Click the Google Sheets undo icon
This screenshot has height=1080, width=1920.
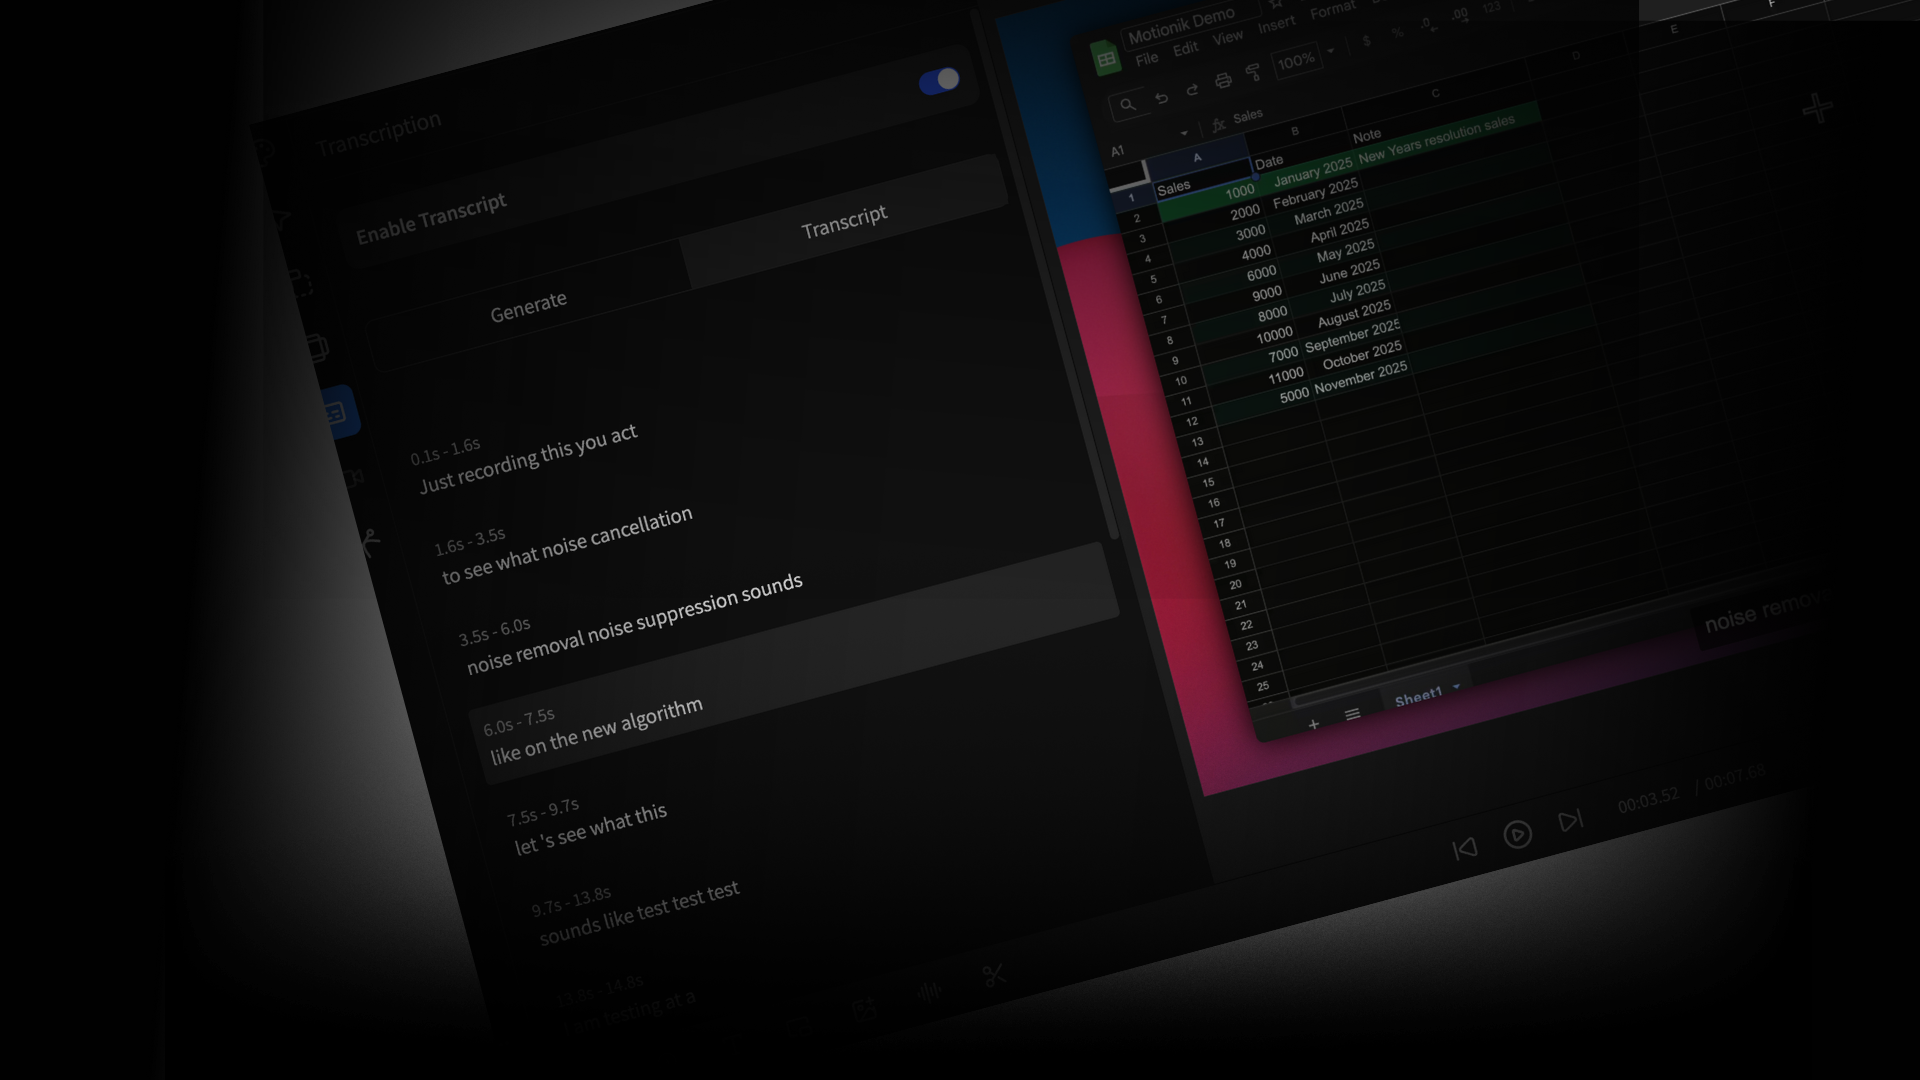click(x=1161, y=98)
